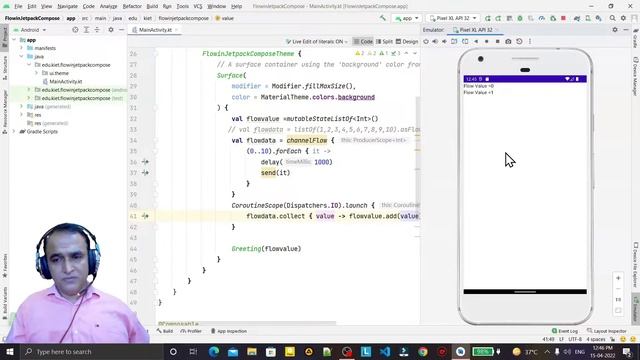Select MainActivity.kt editor tab
Viewport: 640px width, 360px height.
tap(155, 30)
